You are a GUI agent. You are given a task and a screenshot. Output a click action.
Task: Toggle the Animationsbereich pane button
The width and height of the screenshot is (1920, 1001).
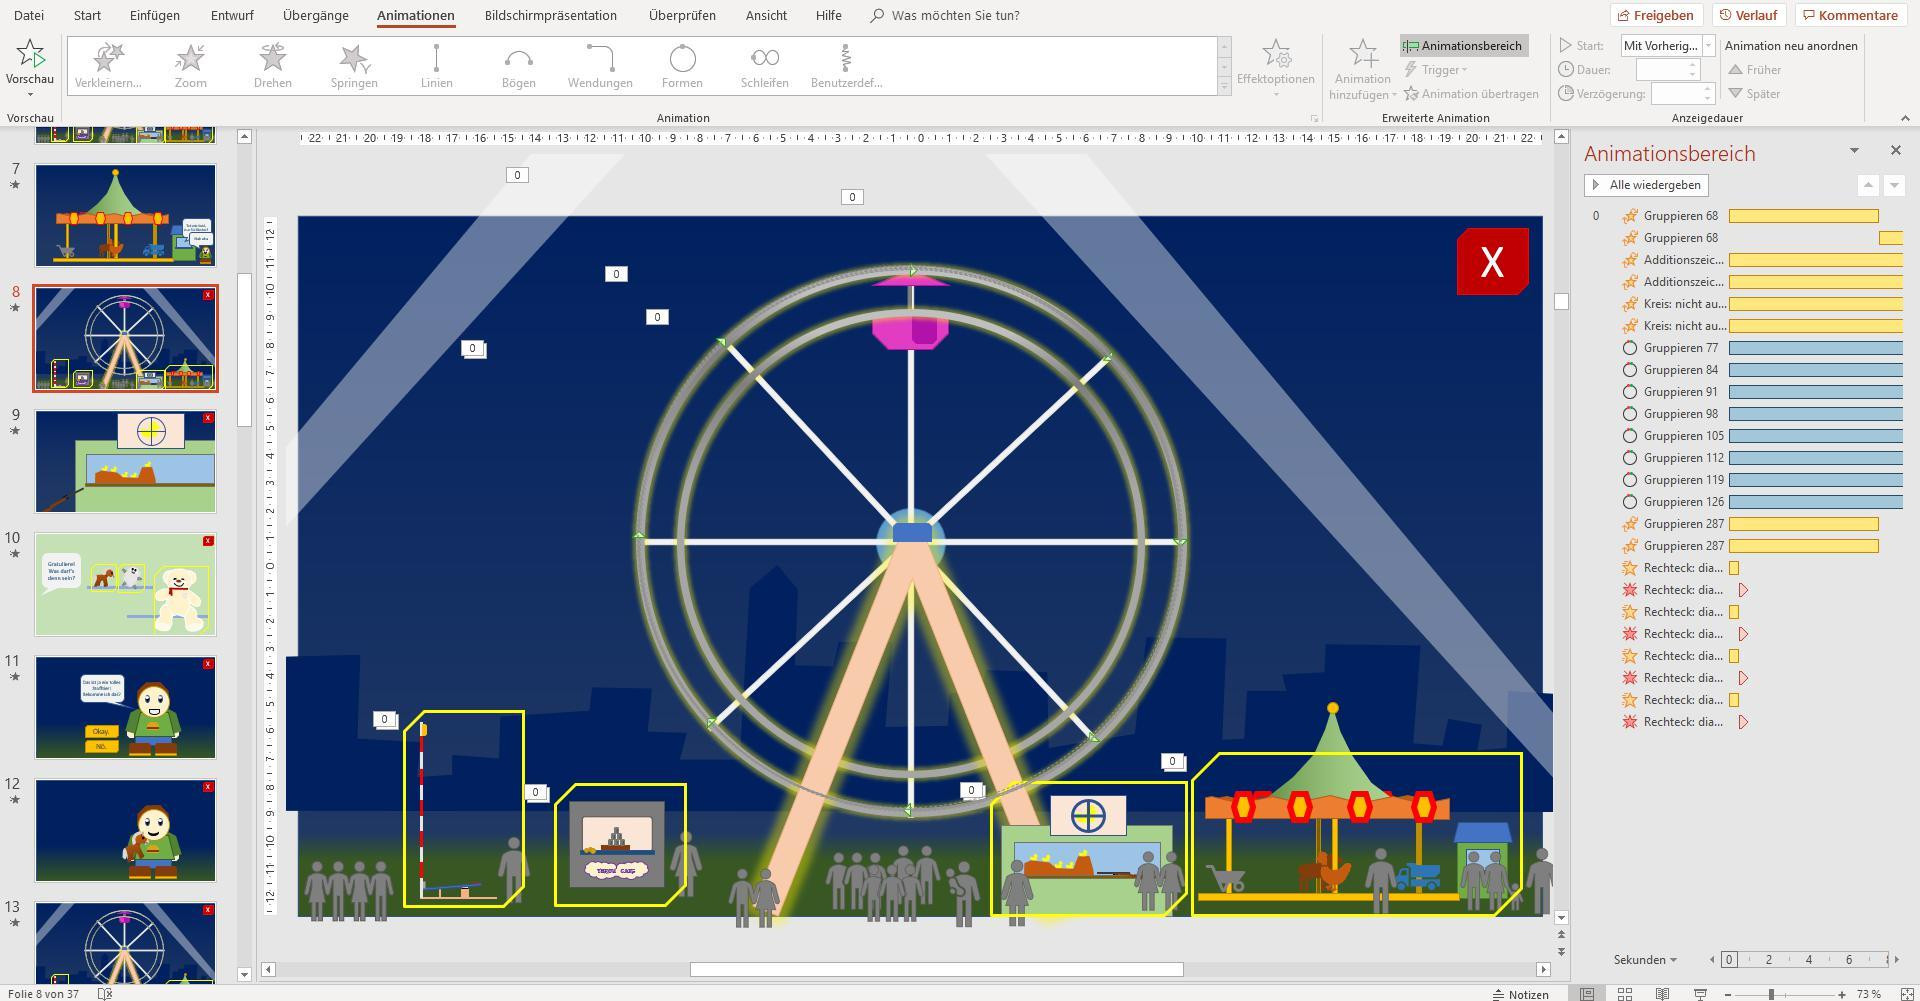pos(1464,46)
